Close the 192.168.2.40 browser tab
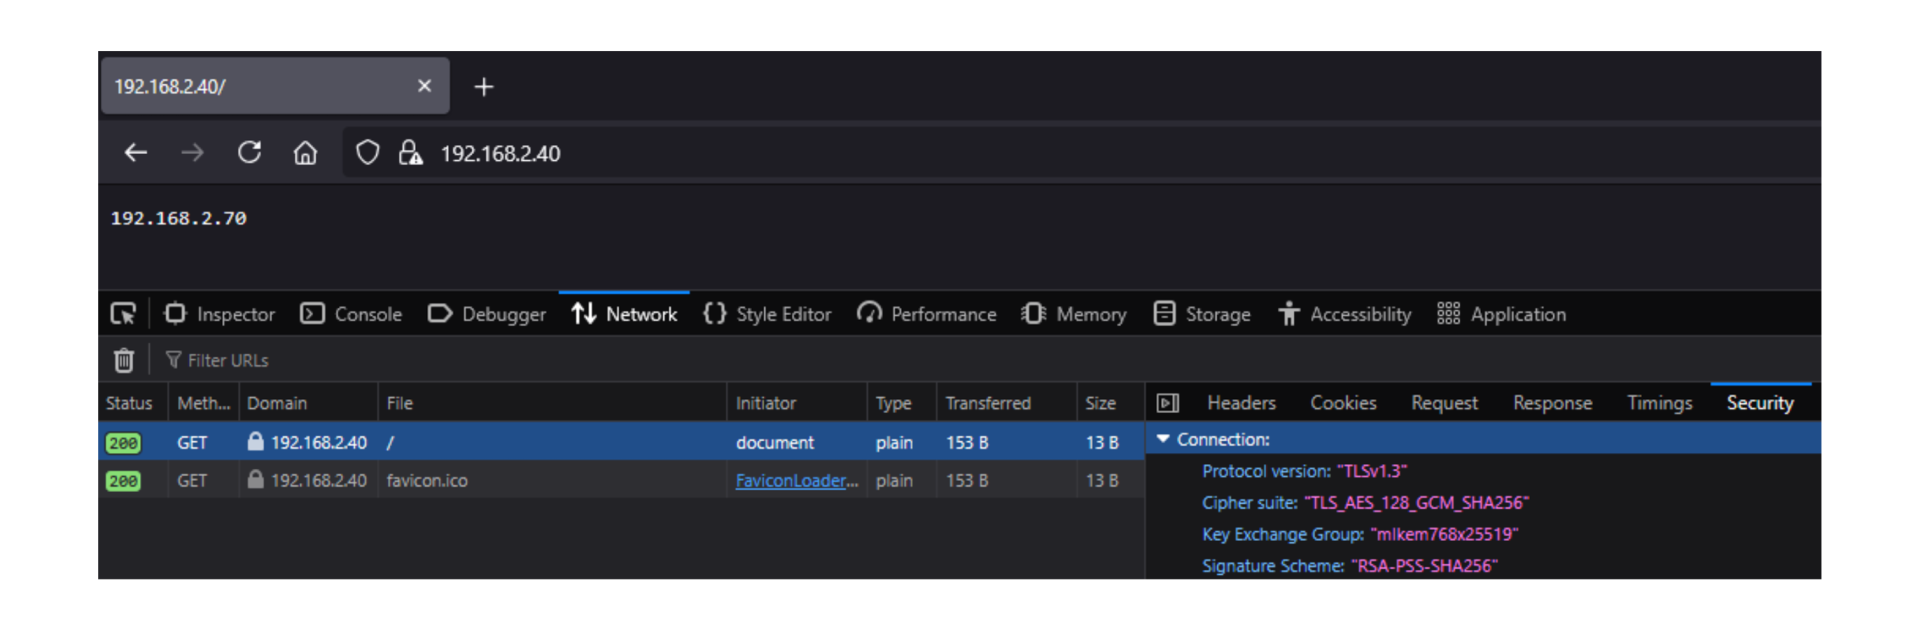1920x630 pixels. pos(424,86)
